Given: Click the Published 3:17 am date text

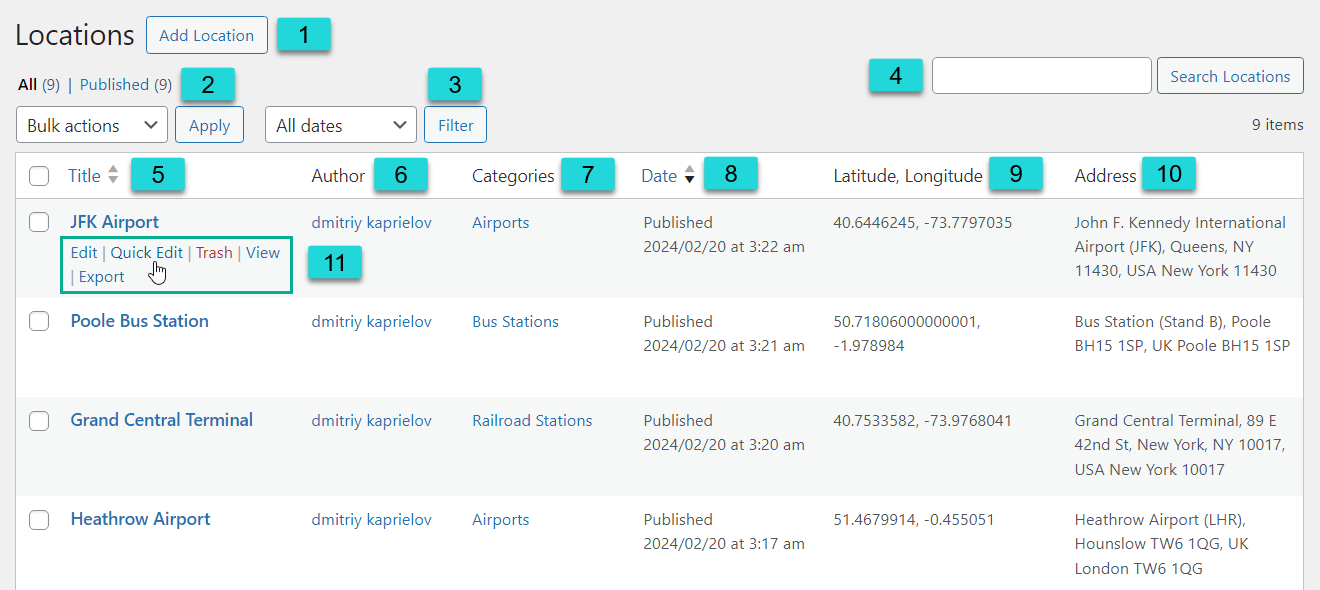Looking at the screenshot, I should (724, 531).
